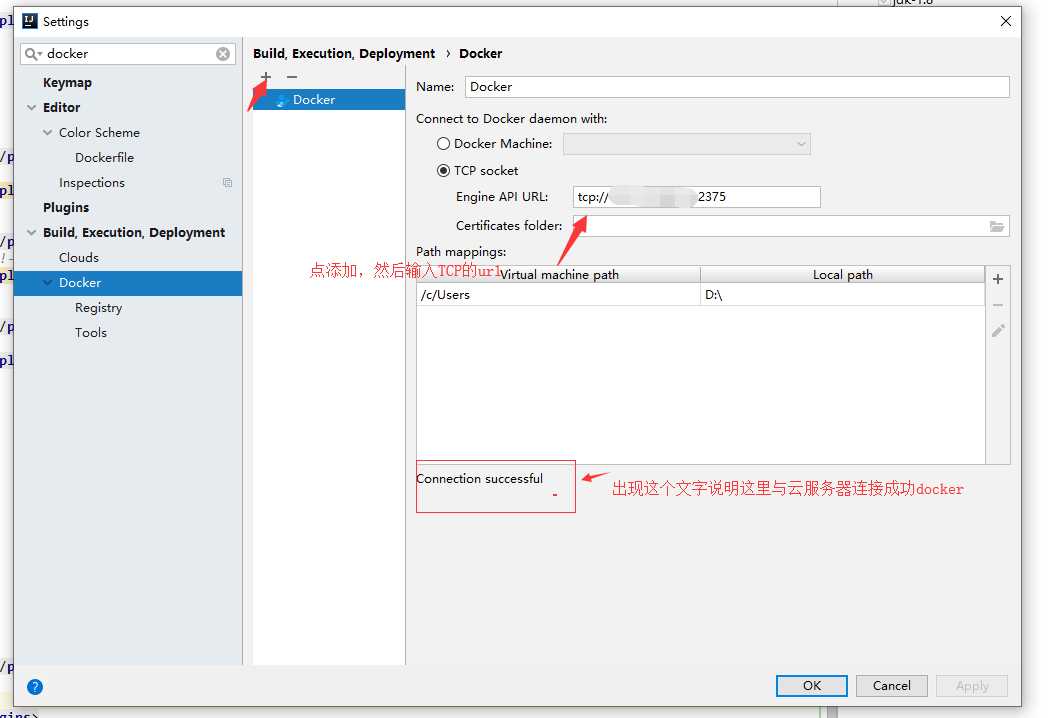Open Docker Tools settings
The height and width of the screenshot is (718, 1053).
[91, 332]
